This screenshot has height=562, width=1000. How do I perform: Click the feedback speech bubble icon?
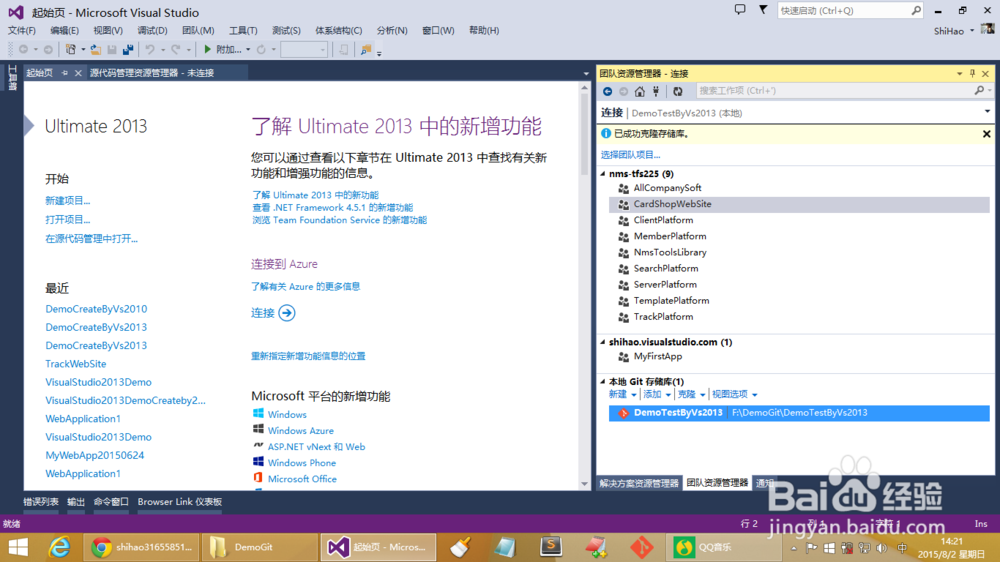(x=740, y=10)
